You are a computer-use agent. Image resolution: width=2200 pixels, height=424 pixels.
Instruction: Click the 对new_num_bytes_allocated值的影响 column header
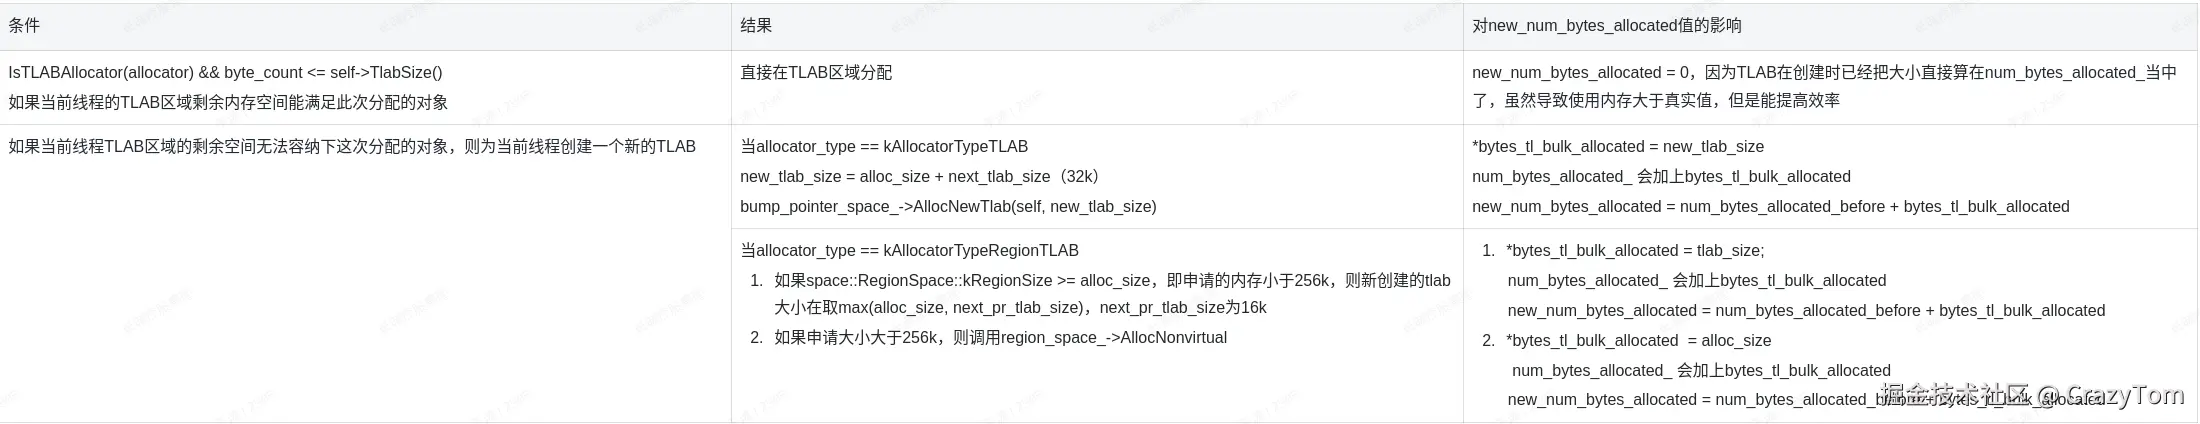tap(1606, 26)
